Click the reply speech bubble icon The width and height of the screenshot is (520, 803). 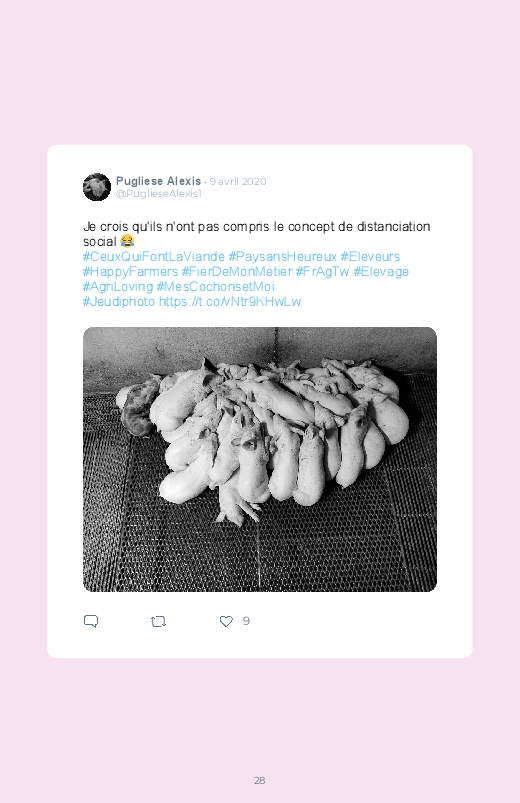tap(91, 621)
